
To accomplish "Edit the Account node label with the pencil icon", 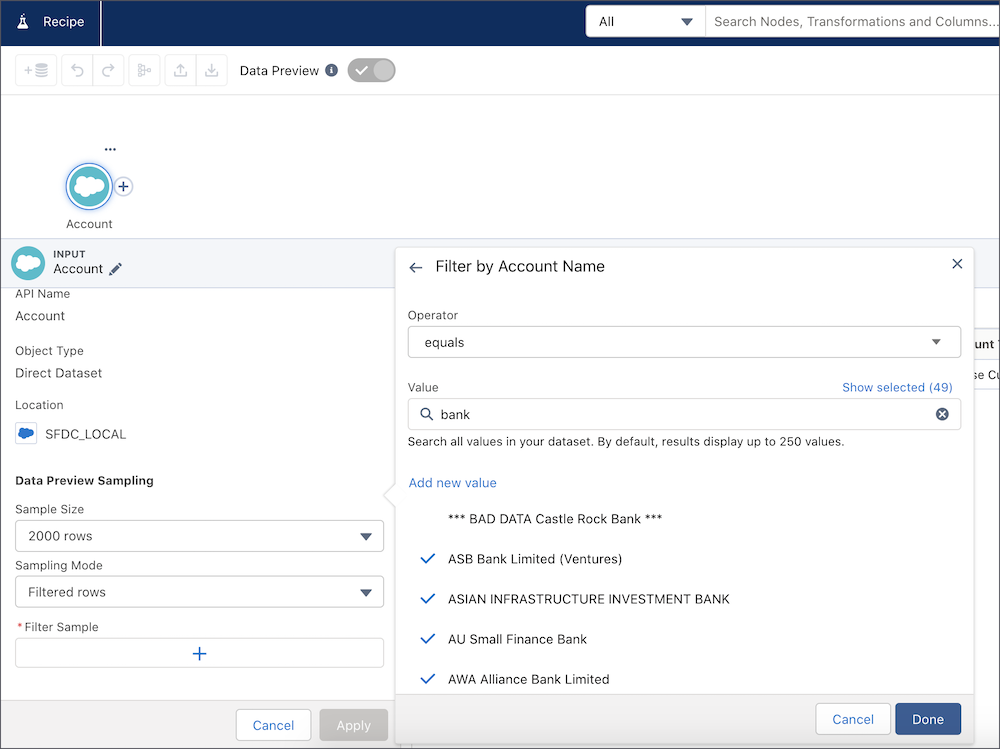I will [x=116, y=270].
